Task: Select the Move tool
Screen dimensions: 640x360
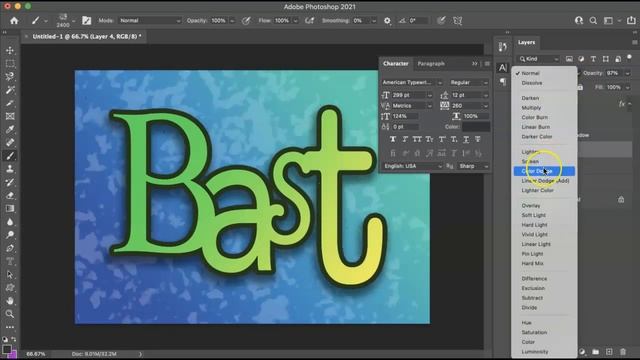Action: pos(10,50)
